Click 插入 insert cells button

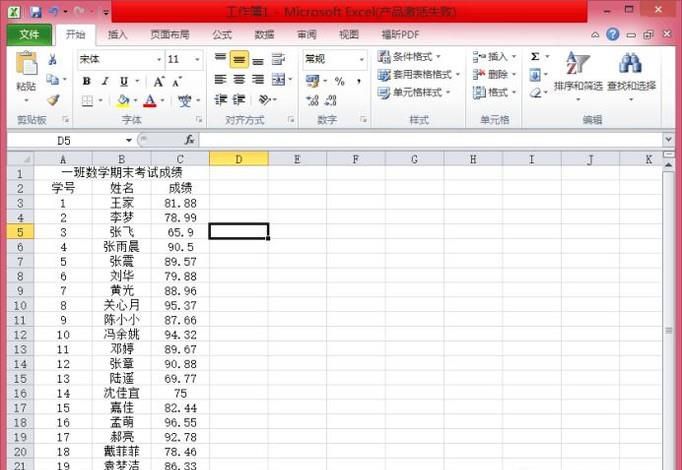[x=495, y=57]
